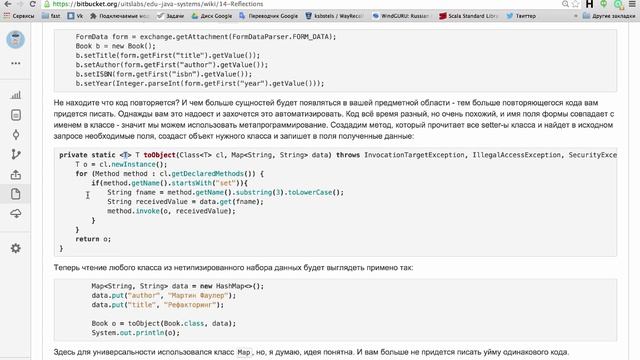Open the Wiki page icon in sidebar
The width and height of the screenshot is (640, 360).
pos(16,194)
